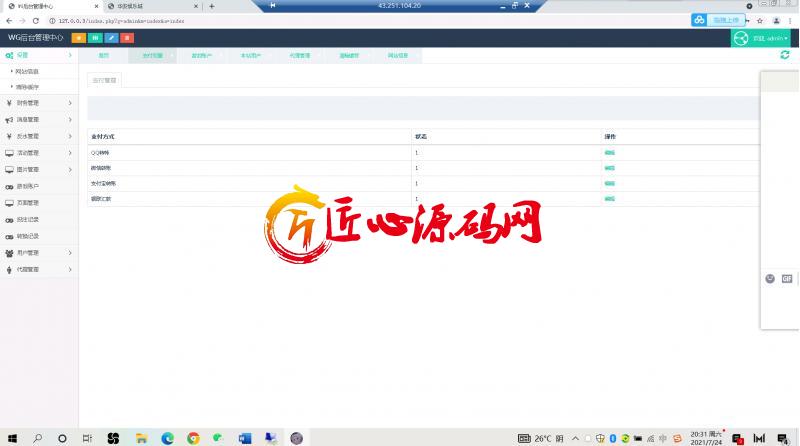The height and width of the screenshot is (446, 800).
Task: Open Microsoft Word from the taskbar
Action: [x=245, y=438]
